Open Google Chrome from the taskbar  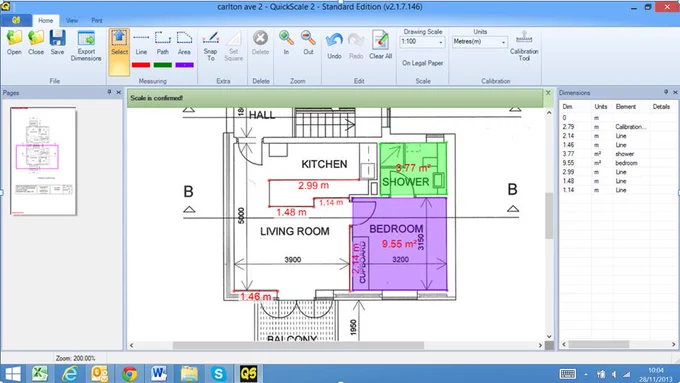click(129, 373)
